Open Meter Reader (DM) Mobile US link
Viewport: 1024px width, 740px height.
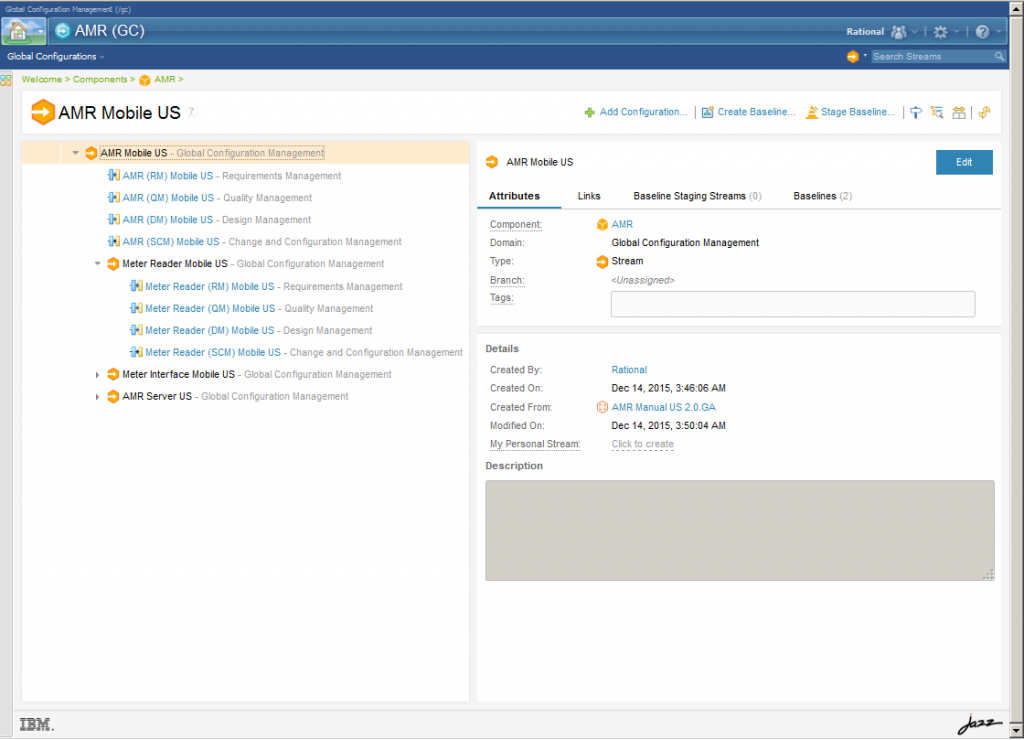pos(210,330)
